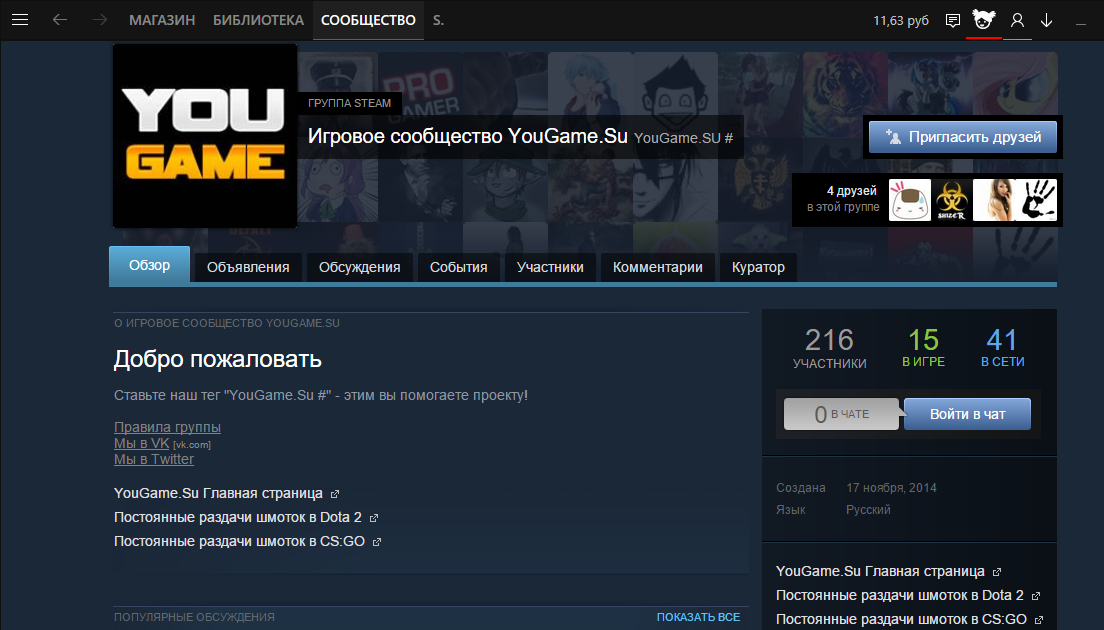Open the first friend avatar with cartoon face

click(x=910, y=200)
